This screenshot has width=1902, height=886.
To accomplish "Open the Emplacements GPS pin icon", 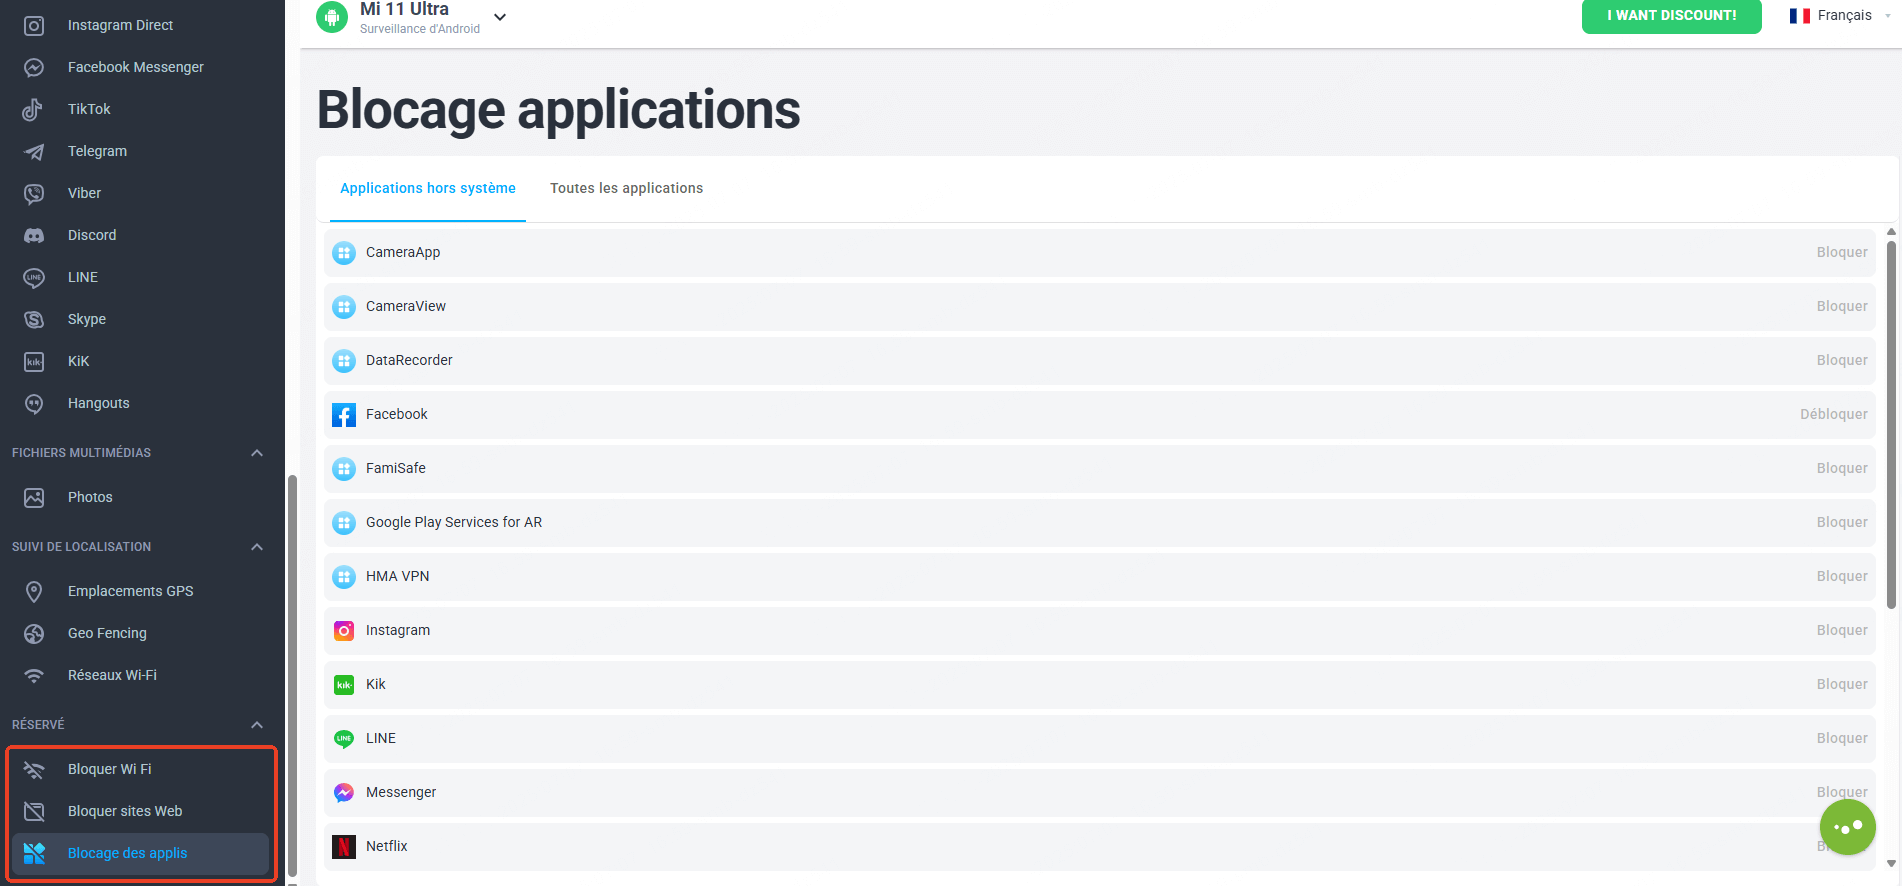I will [x=34, y=591].
